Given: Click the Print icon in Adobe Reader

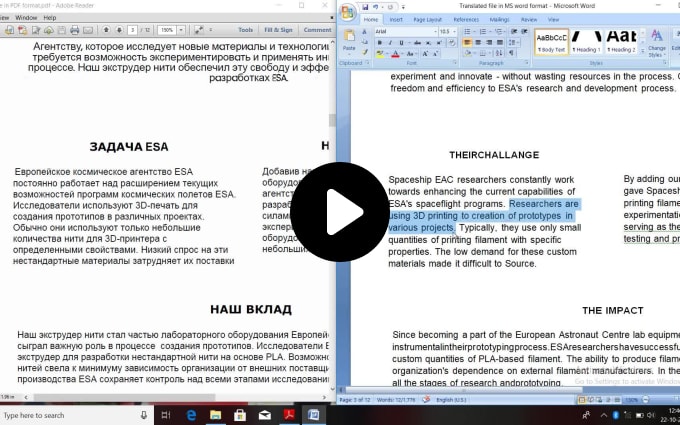Looking at the screenshot, I should click(75, 30).
